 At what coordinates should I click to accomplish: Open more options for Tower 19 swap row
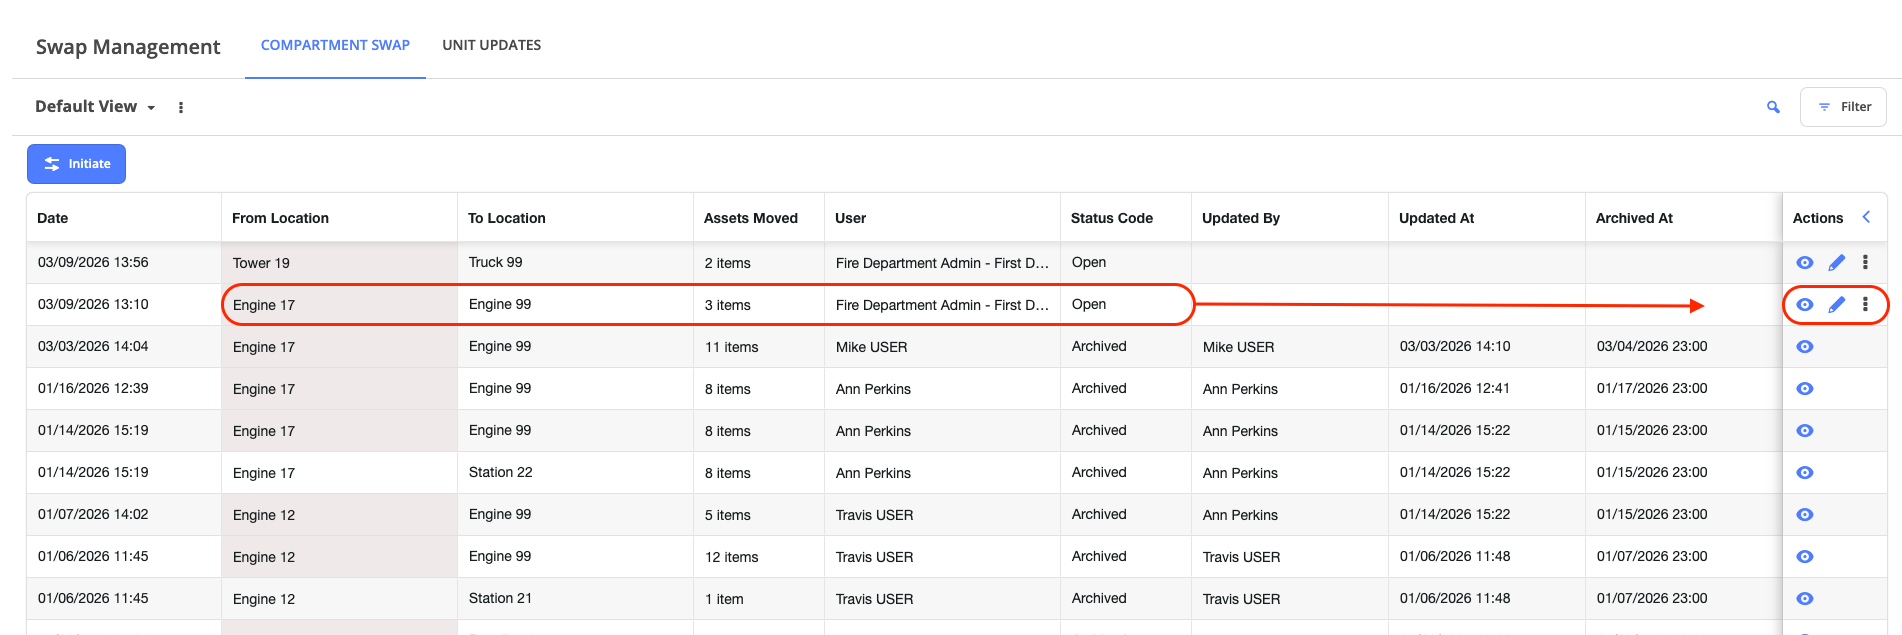pos(1865,262)
